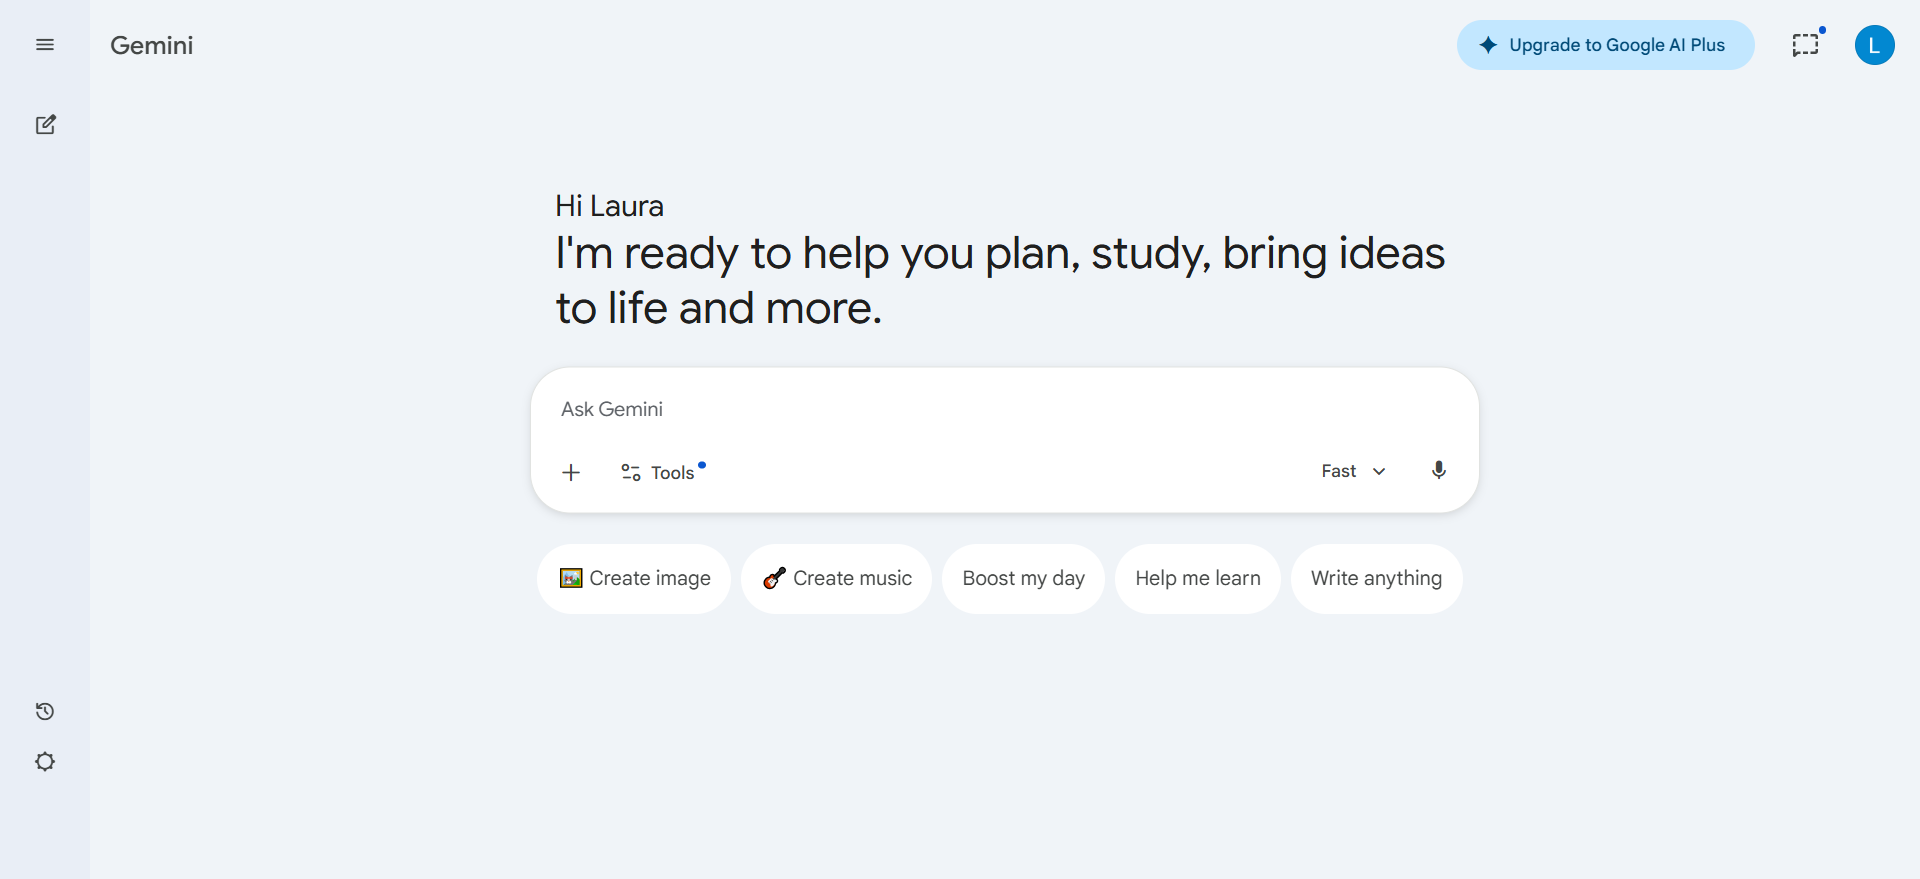This screenshot has height=879, width=1920.
Task: Select the Create image suggestion chip
Action: click(634, 578)
